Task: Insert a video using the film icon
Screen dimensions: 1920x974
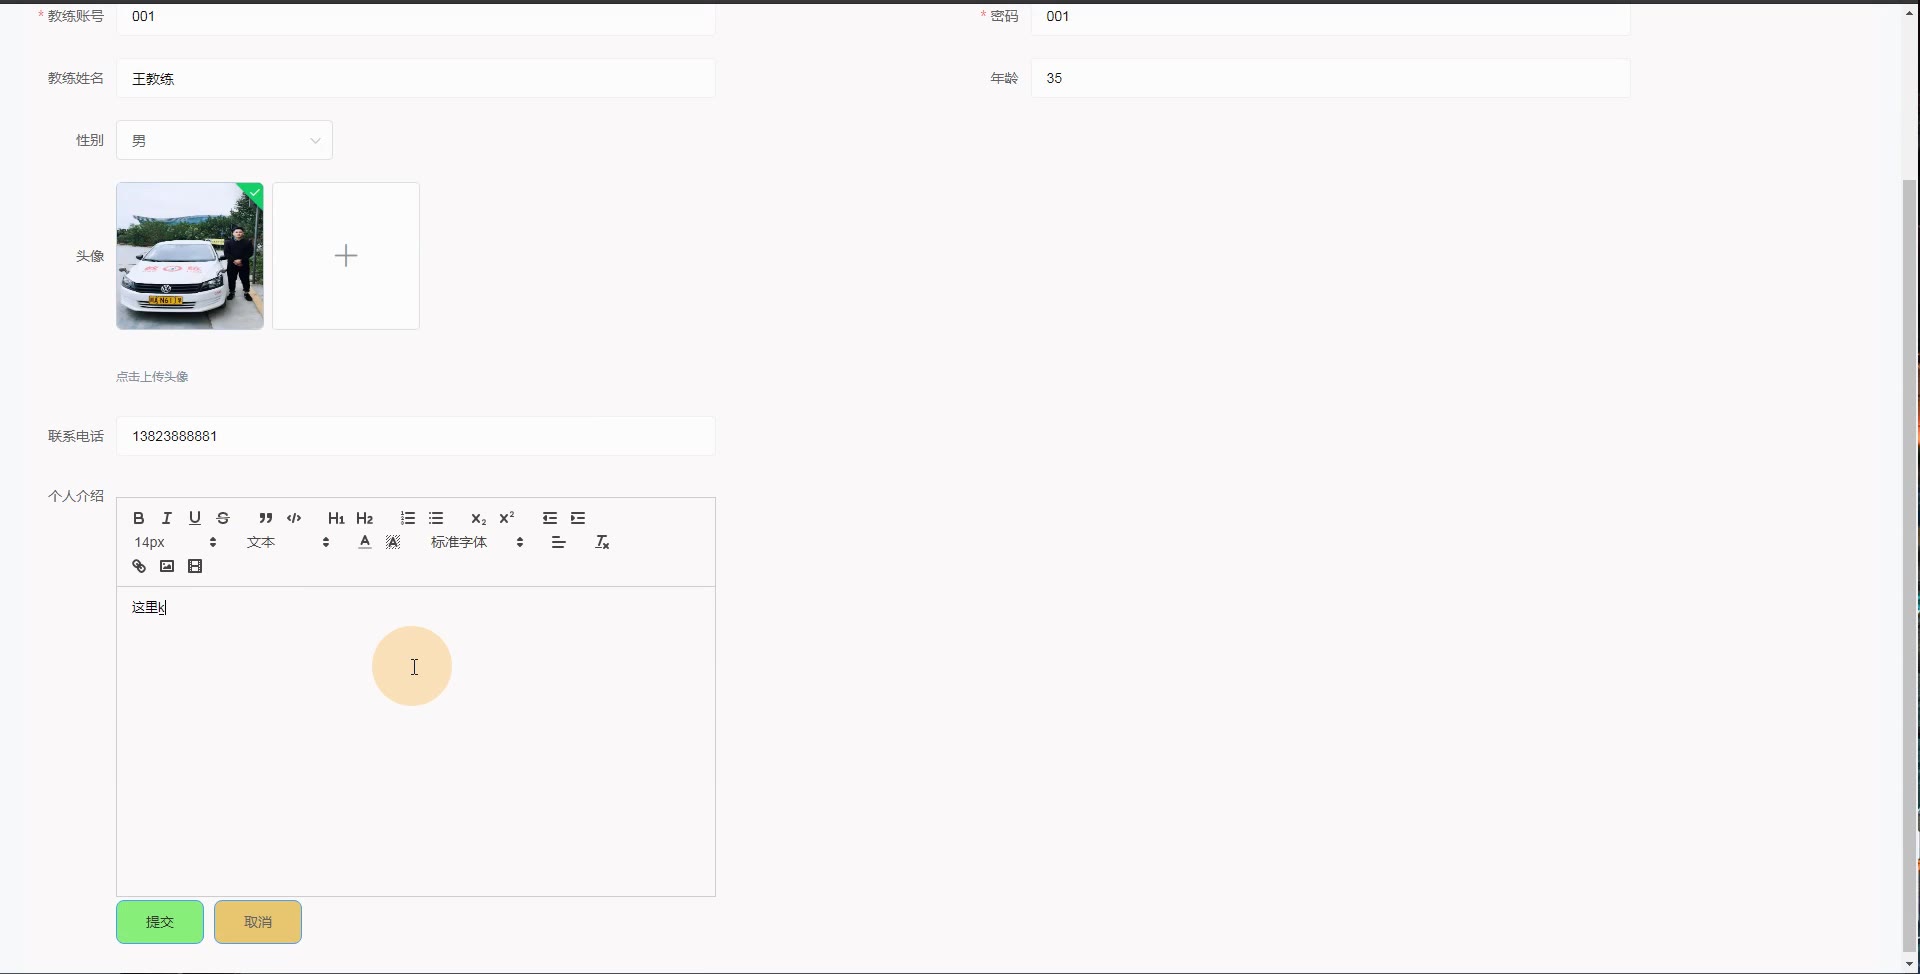Action: pyautogui.click(x=195, y=566)
